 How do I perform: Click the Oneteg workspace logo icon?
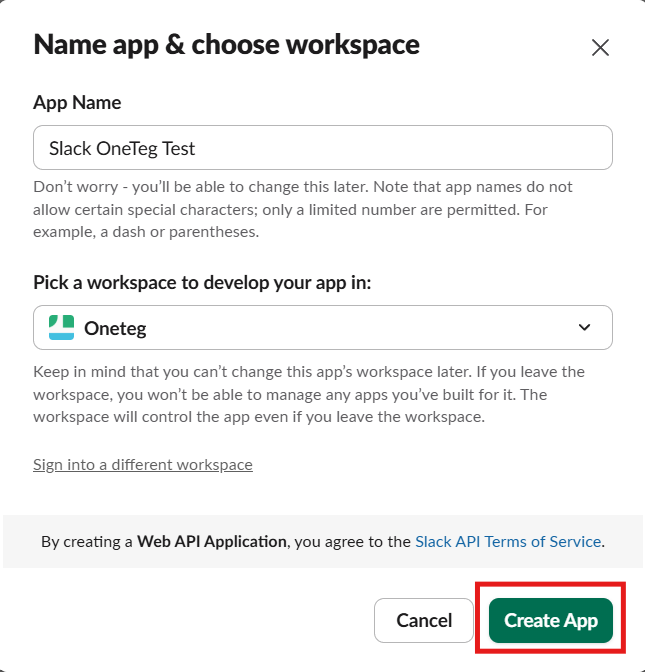click(x=61, y=327)
